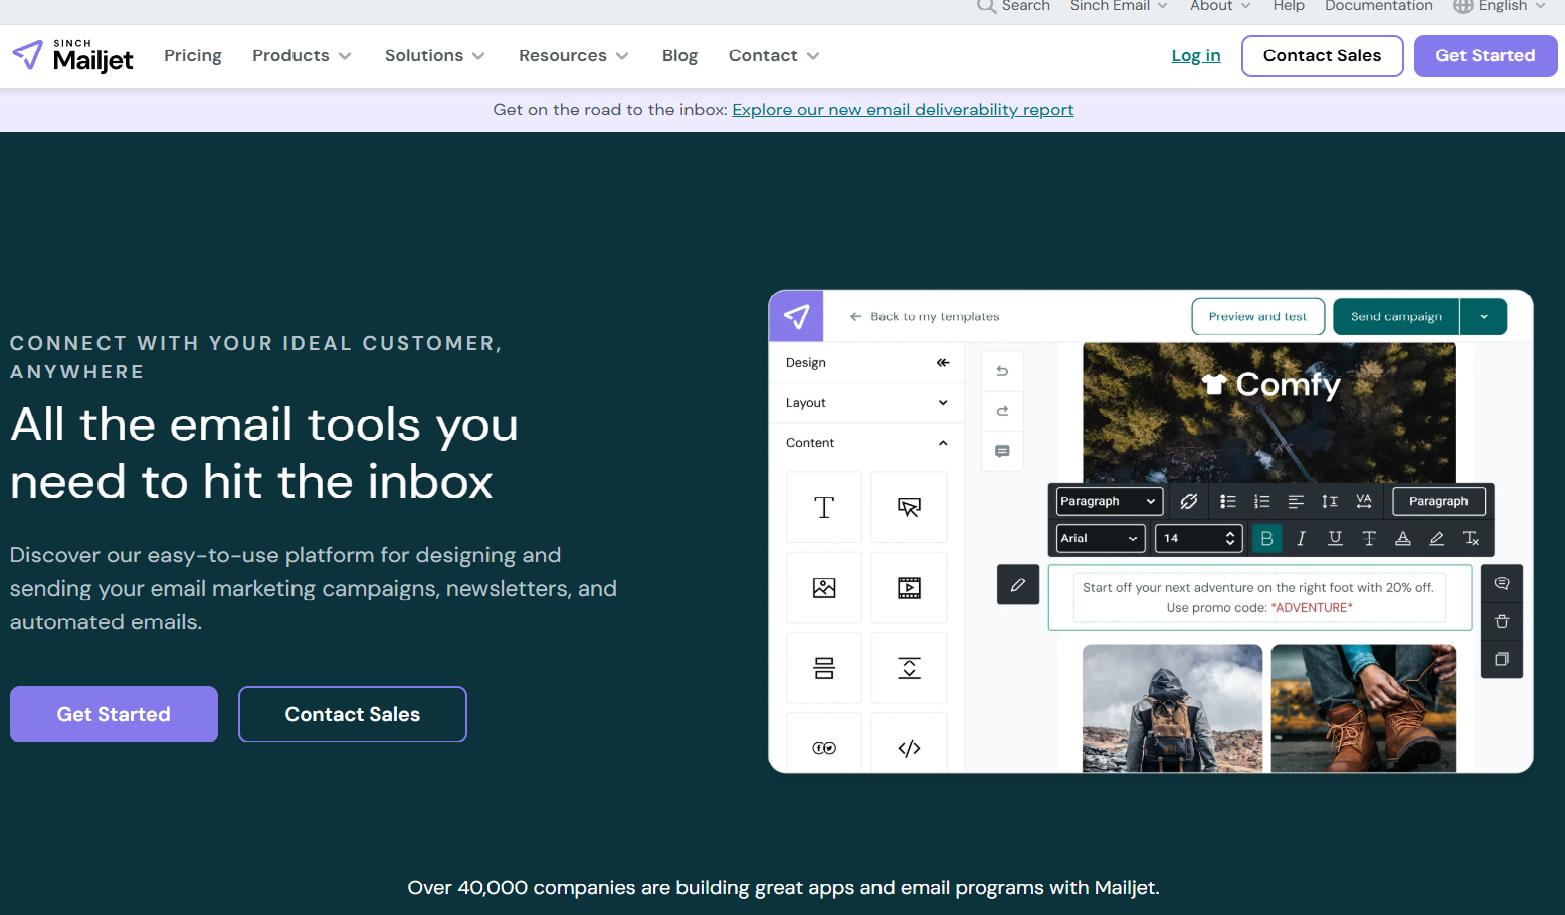Click the Mailjet logo

[73, 56]
